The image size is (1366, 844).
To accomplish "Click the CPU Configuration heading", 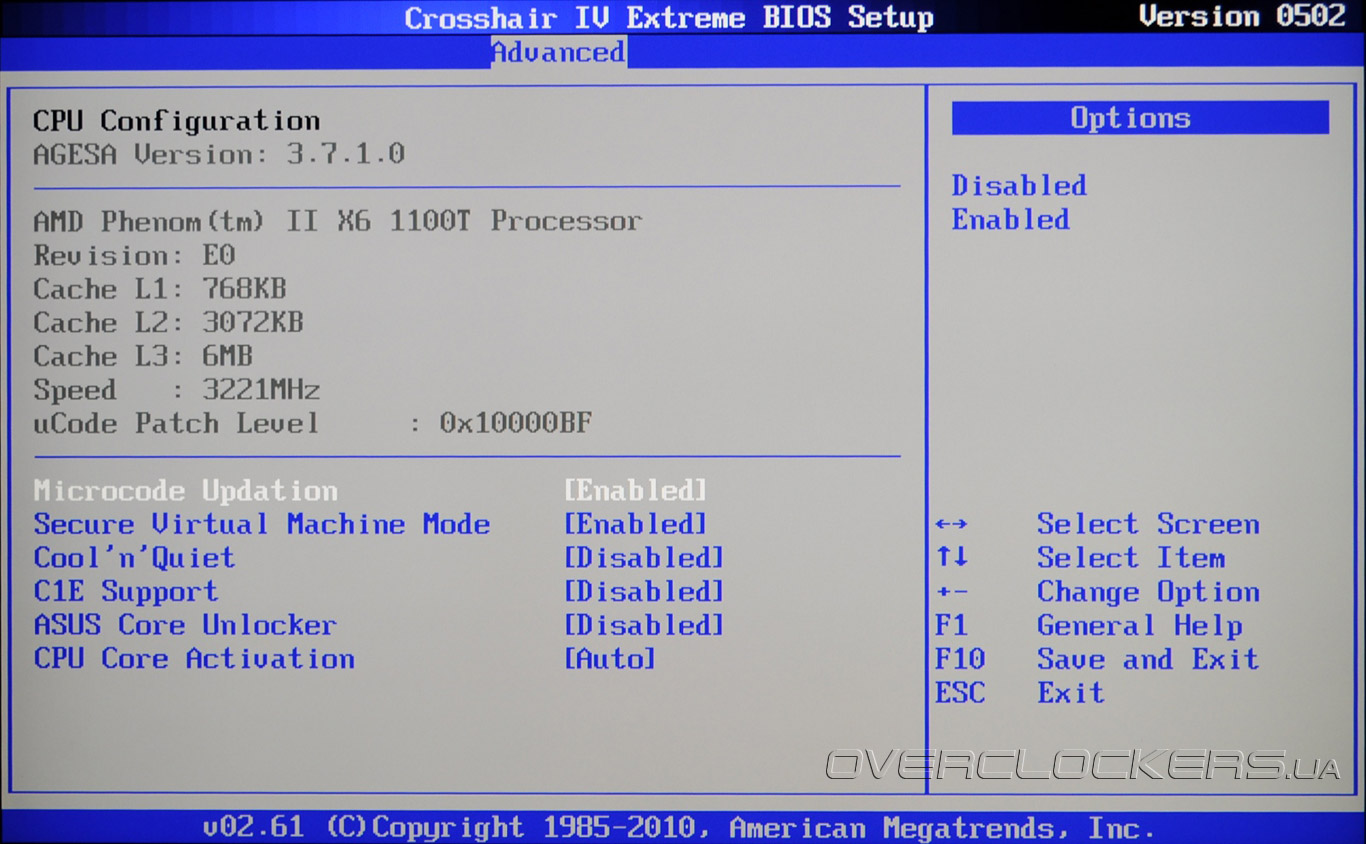I will click(177, 121).
